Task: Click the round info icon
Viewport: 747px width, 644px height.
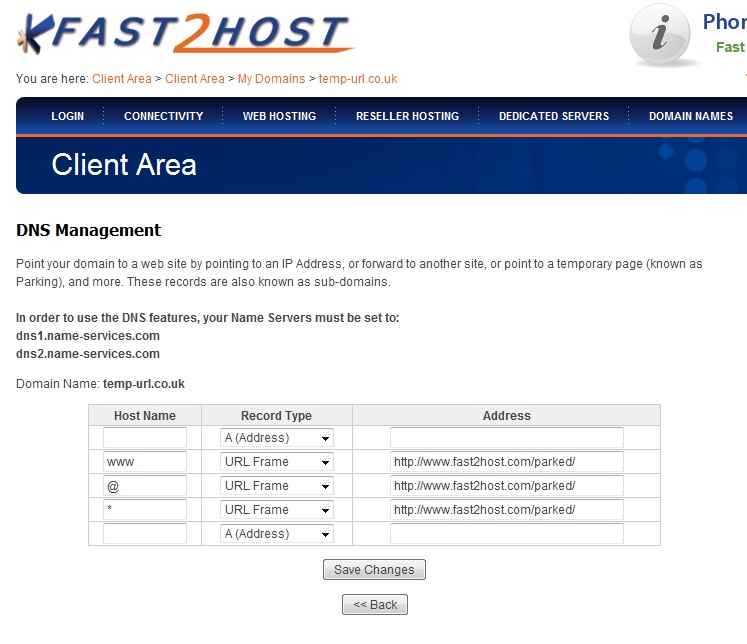Action: pyautogui.click(x=660, y=34)
